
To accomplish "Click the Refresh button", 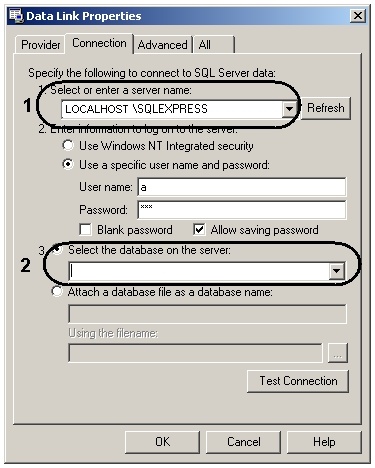I will 326,108.
